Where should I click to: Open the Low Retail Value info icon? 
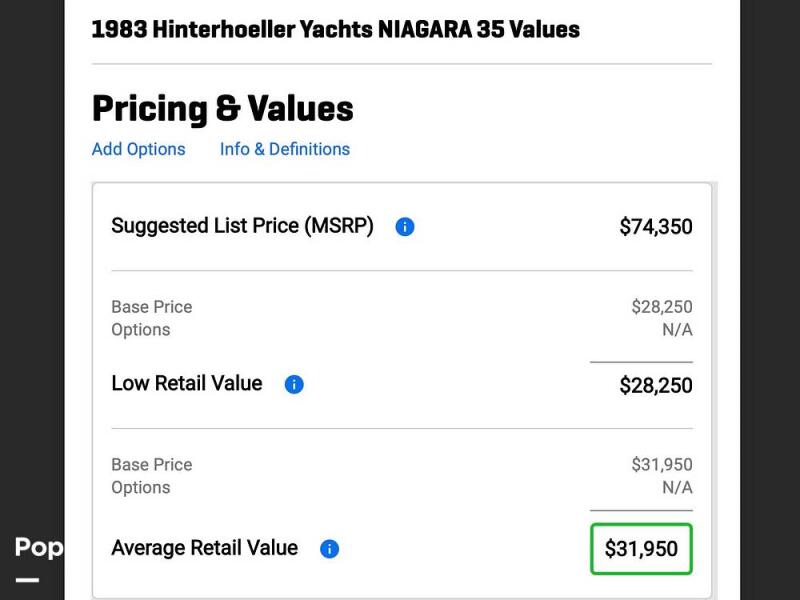[x=294, y=385]
